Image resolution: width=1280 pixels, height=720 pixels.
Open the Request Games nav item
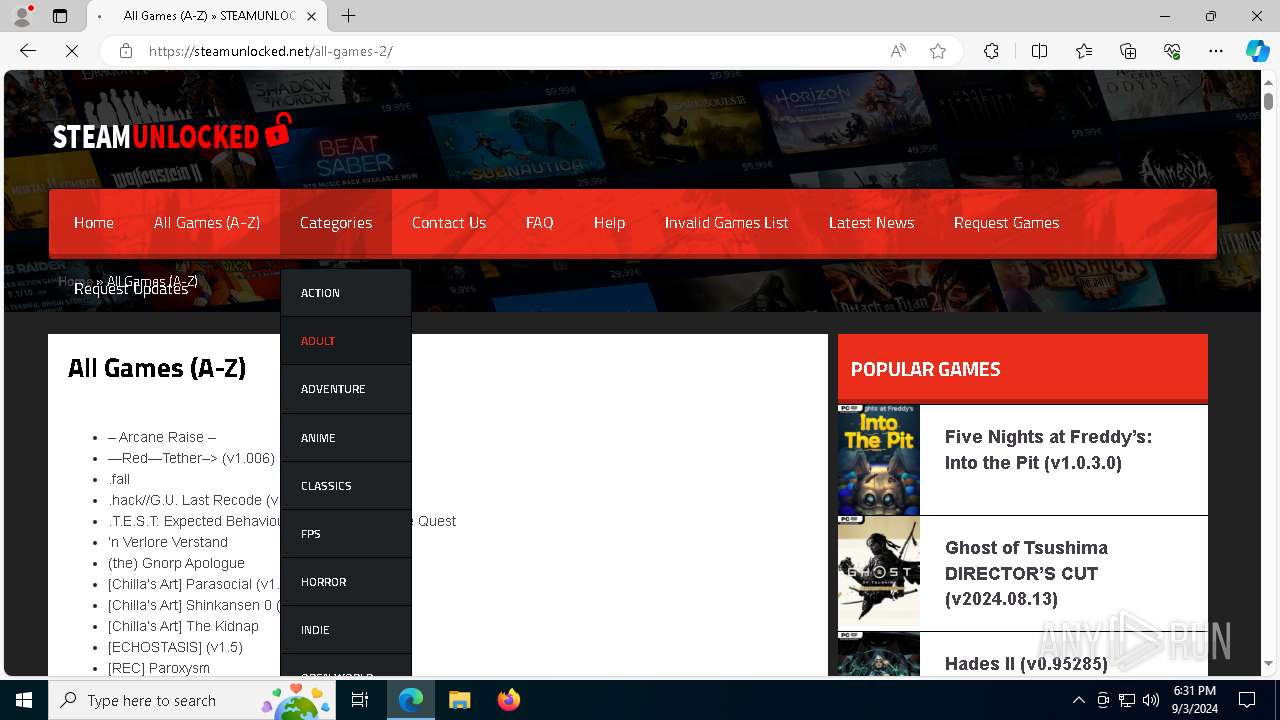pyautogui.click(x=1007, y=223)
